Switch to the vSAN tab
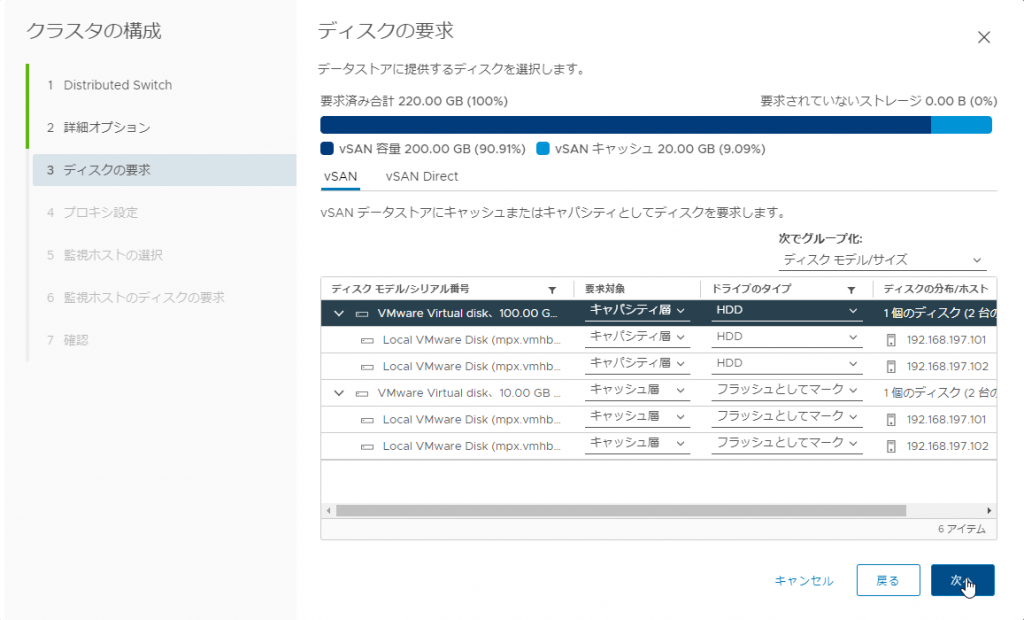The image size is (1024, 620). click(x=340, y=176)
